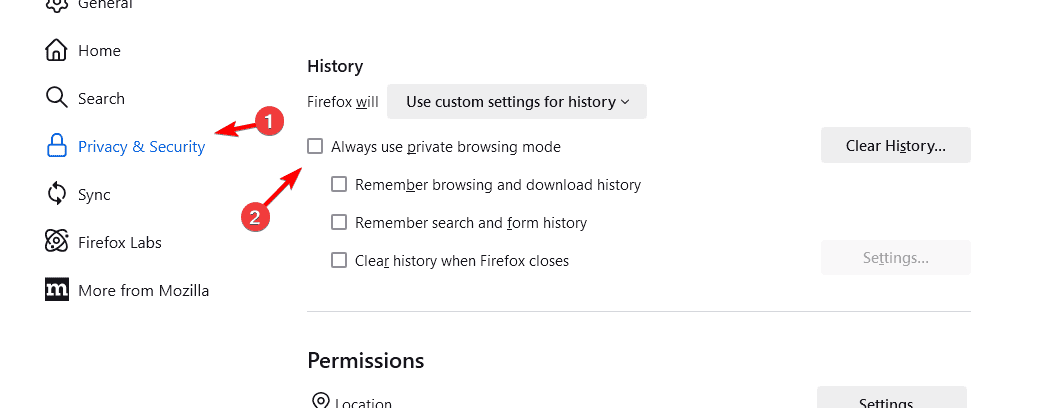This screenshot has width=1058, height=408.
Task: Click the More from Mozilla icon
Action: (57, 290)
